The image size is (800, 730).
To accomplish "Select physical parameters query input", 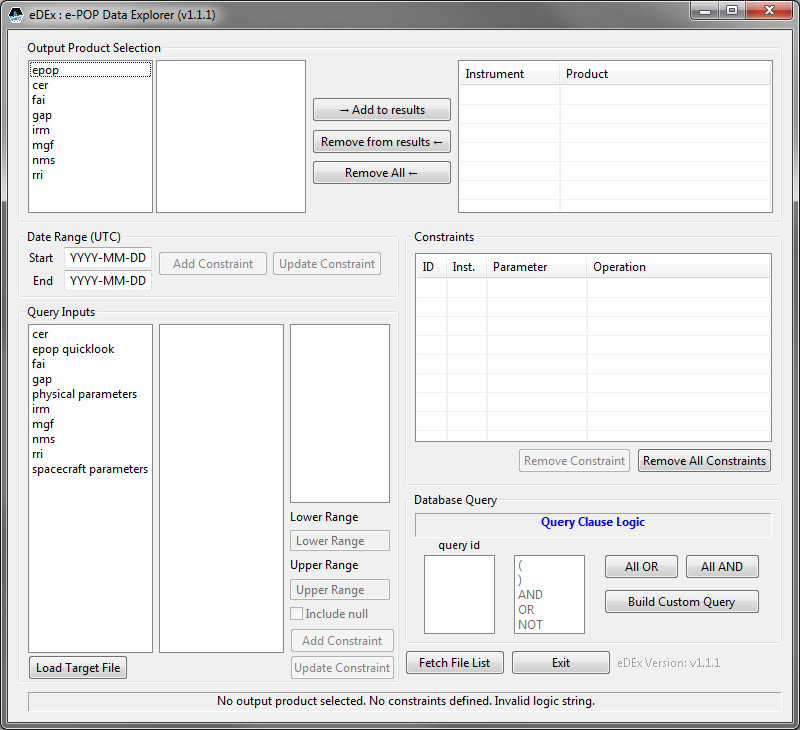I will (x=84, y=394).
